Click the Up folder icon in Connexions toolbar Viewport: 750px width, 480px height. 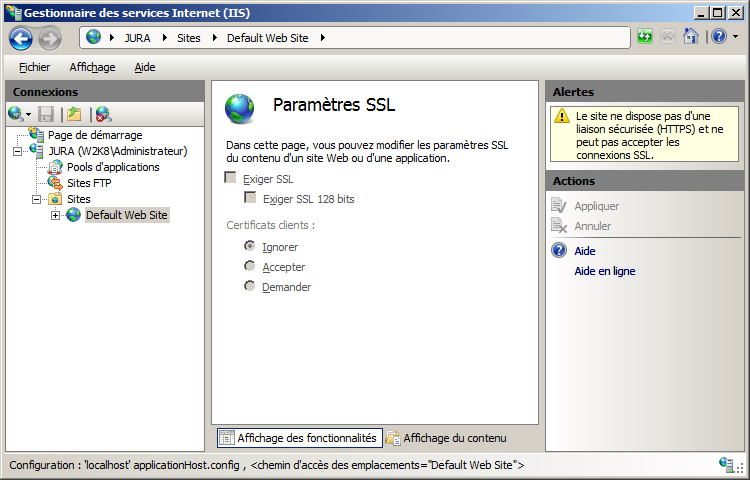(x=74, y=114)
